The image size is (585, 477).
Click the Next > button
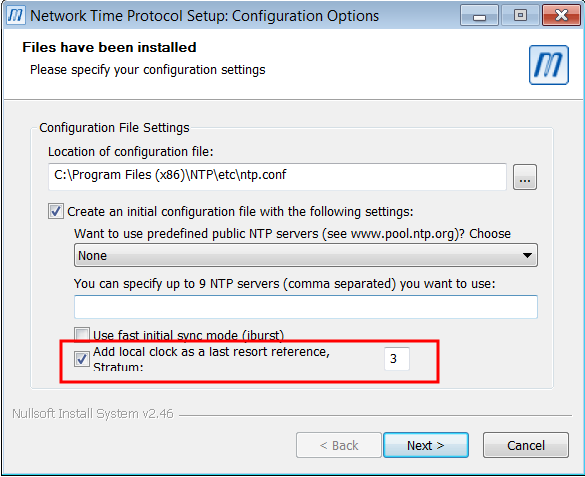426,445
